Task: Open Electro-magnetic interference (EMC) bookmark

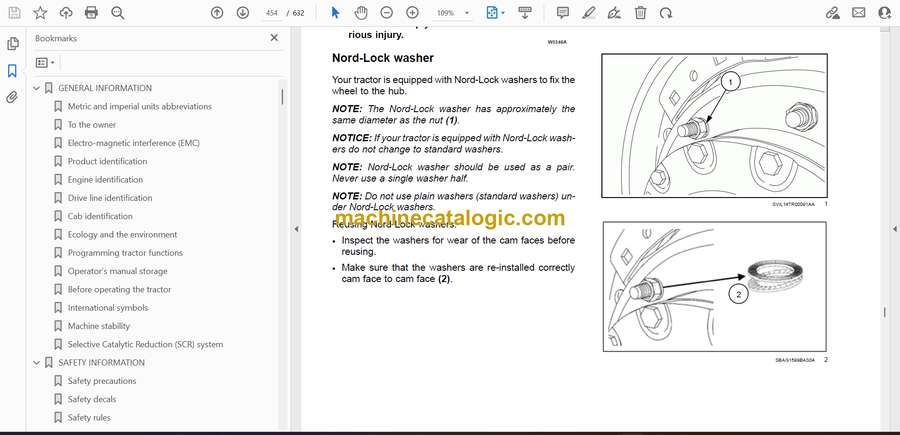Action: click(134, 143)
